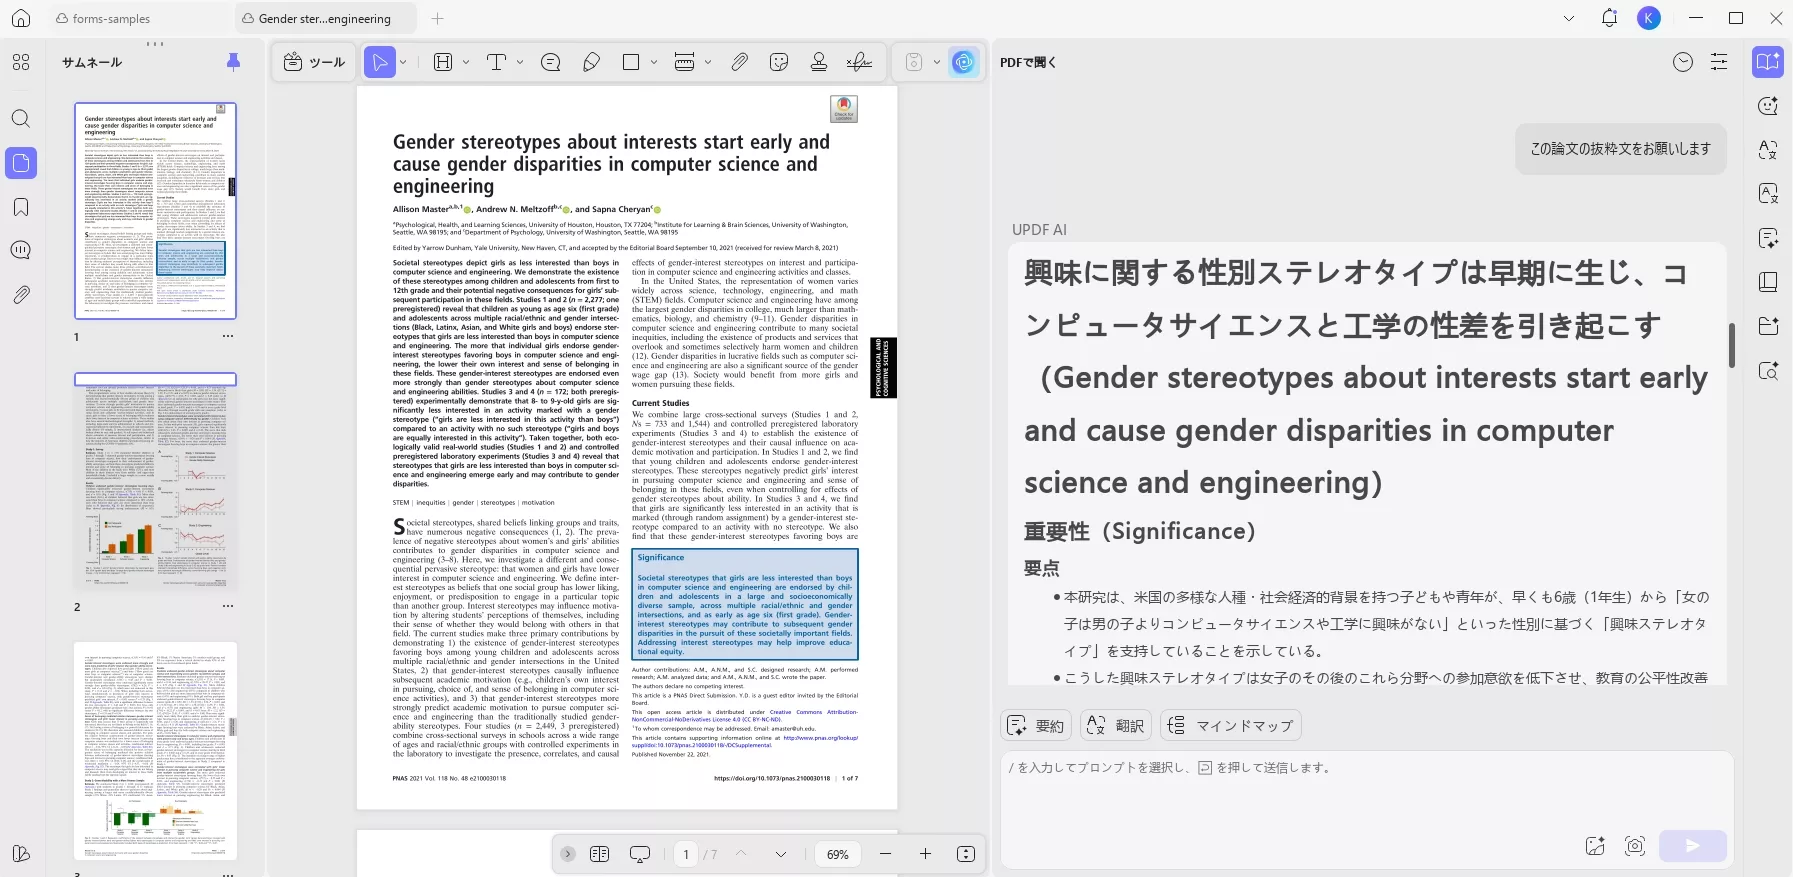The image size is (1793, 877).
Task: Click the translate icon in right sidebar
Action: coord(1768,150)
